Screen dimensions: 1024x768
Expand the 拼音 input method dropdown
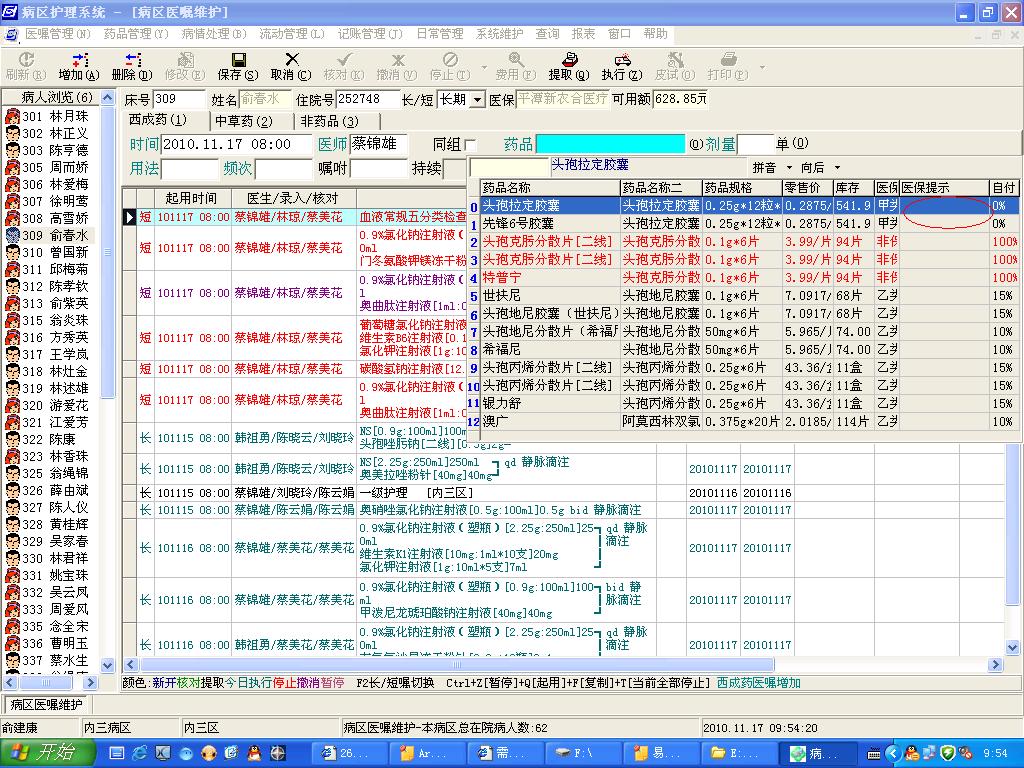click(789, 168)
